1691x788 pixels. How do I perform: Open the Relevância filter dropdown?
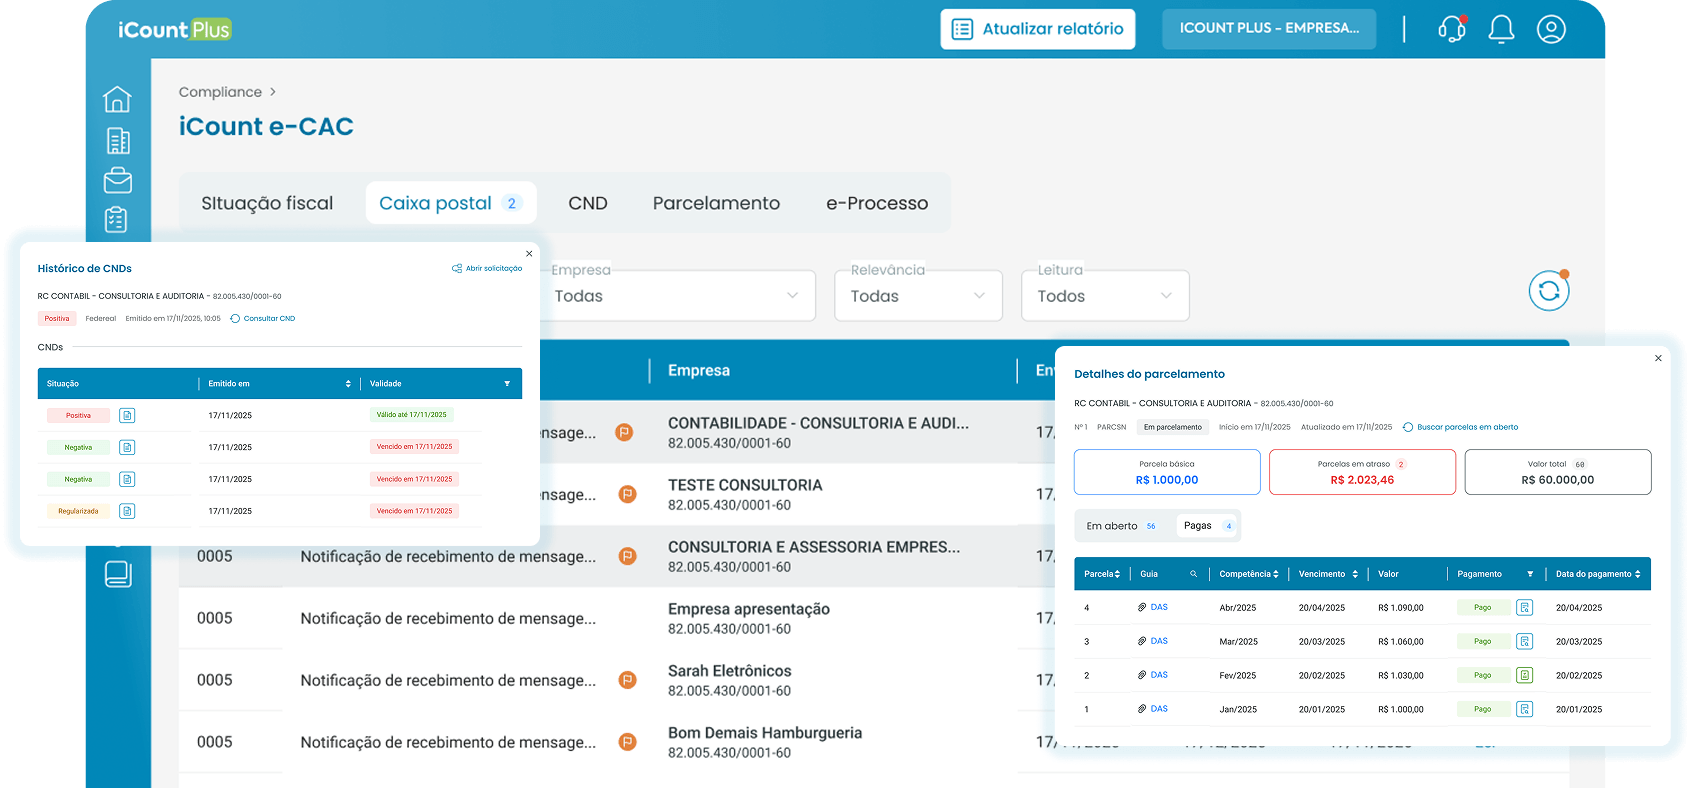click(918, 296)
